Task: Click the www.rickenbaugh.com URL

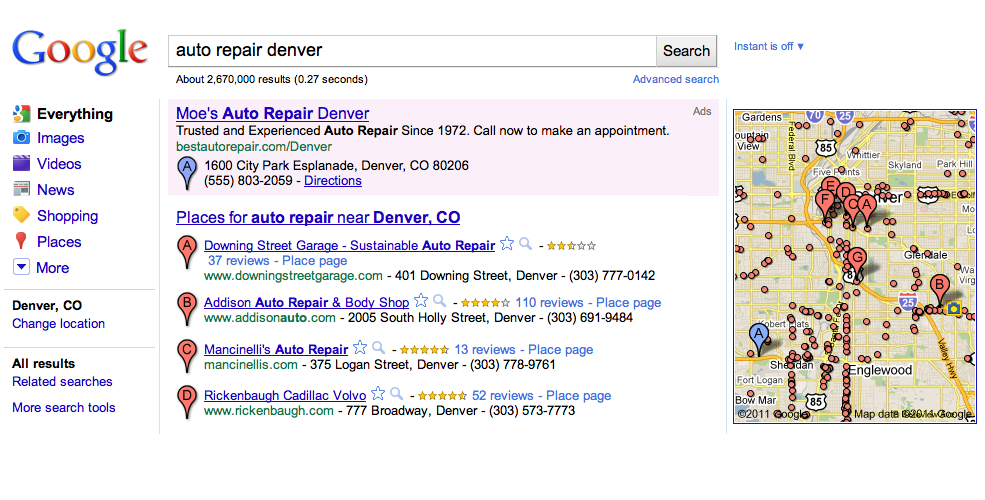Action: click(x=269, y=411)
